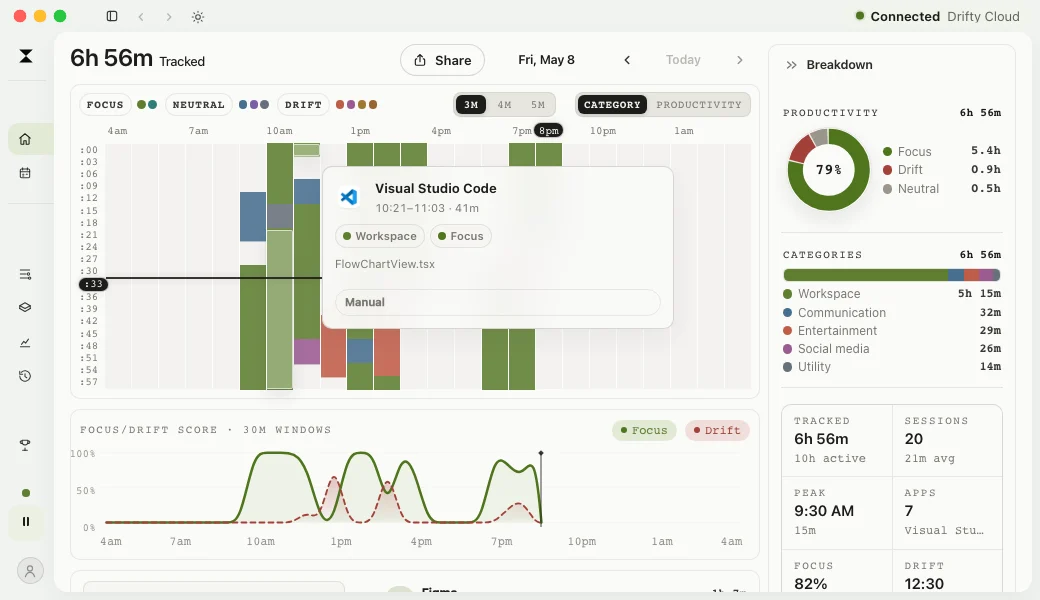This screenshot has height=600, width=1040.
Task: Click the red Drift color dot in breakdown
Action: click(x=887, y=170)
